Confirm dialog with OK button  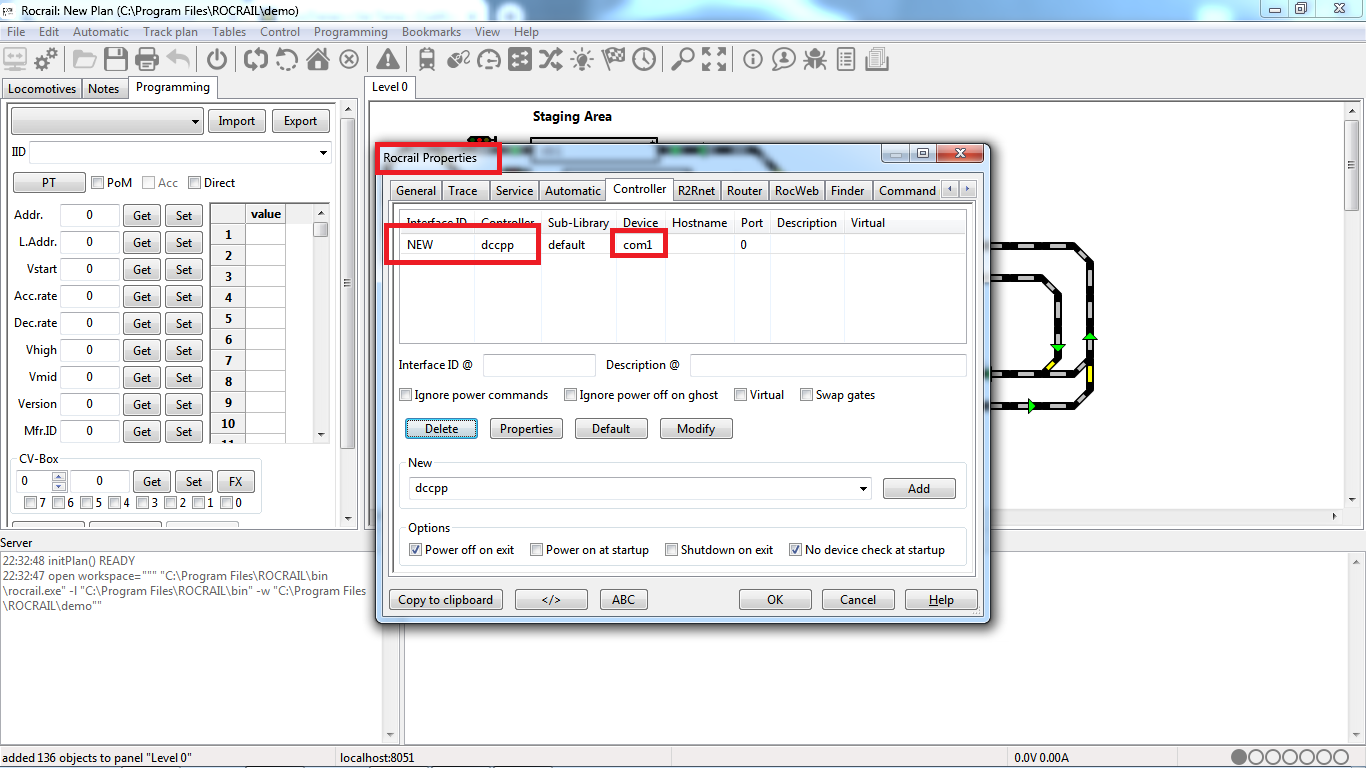coord(775,600)
